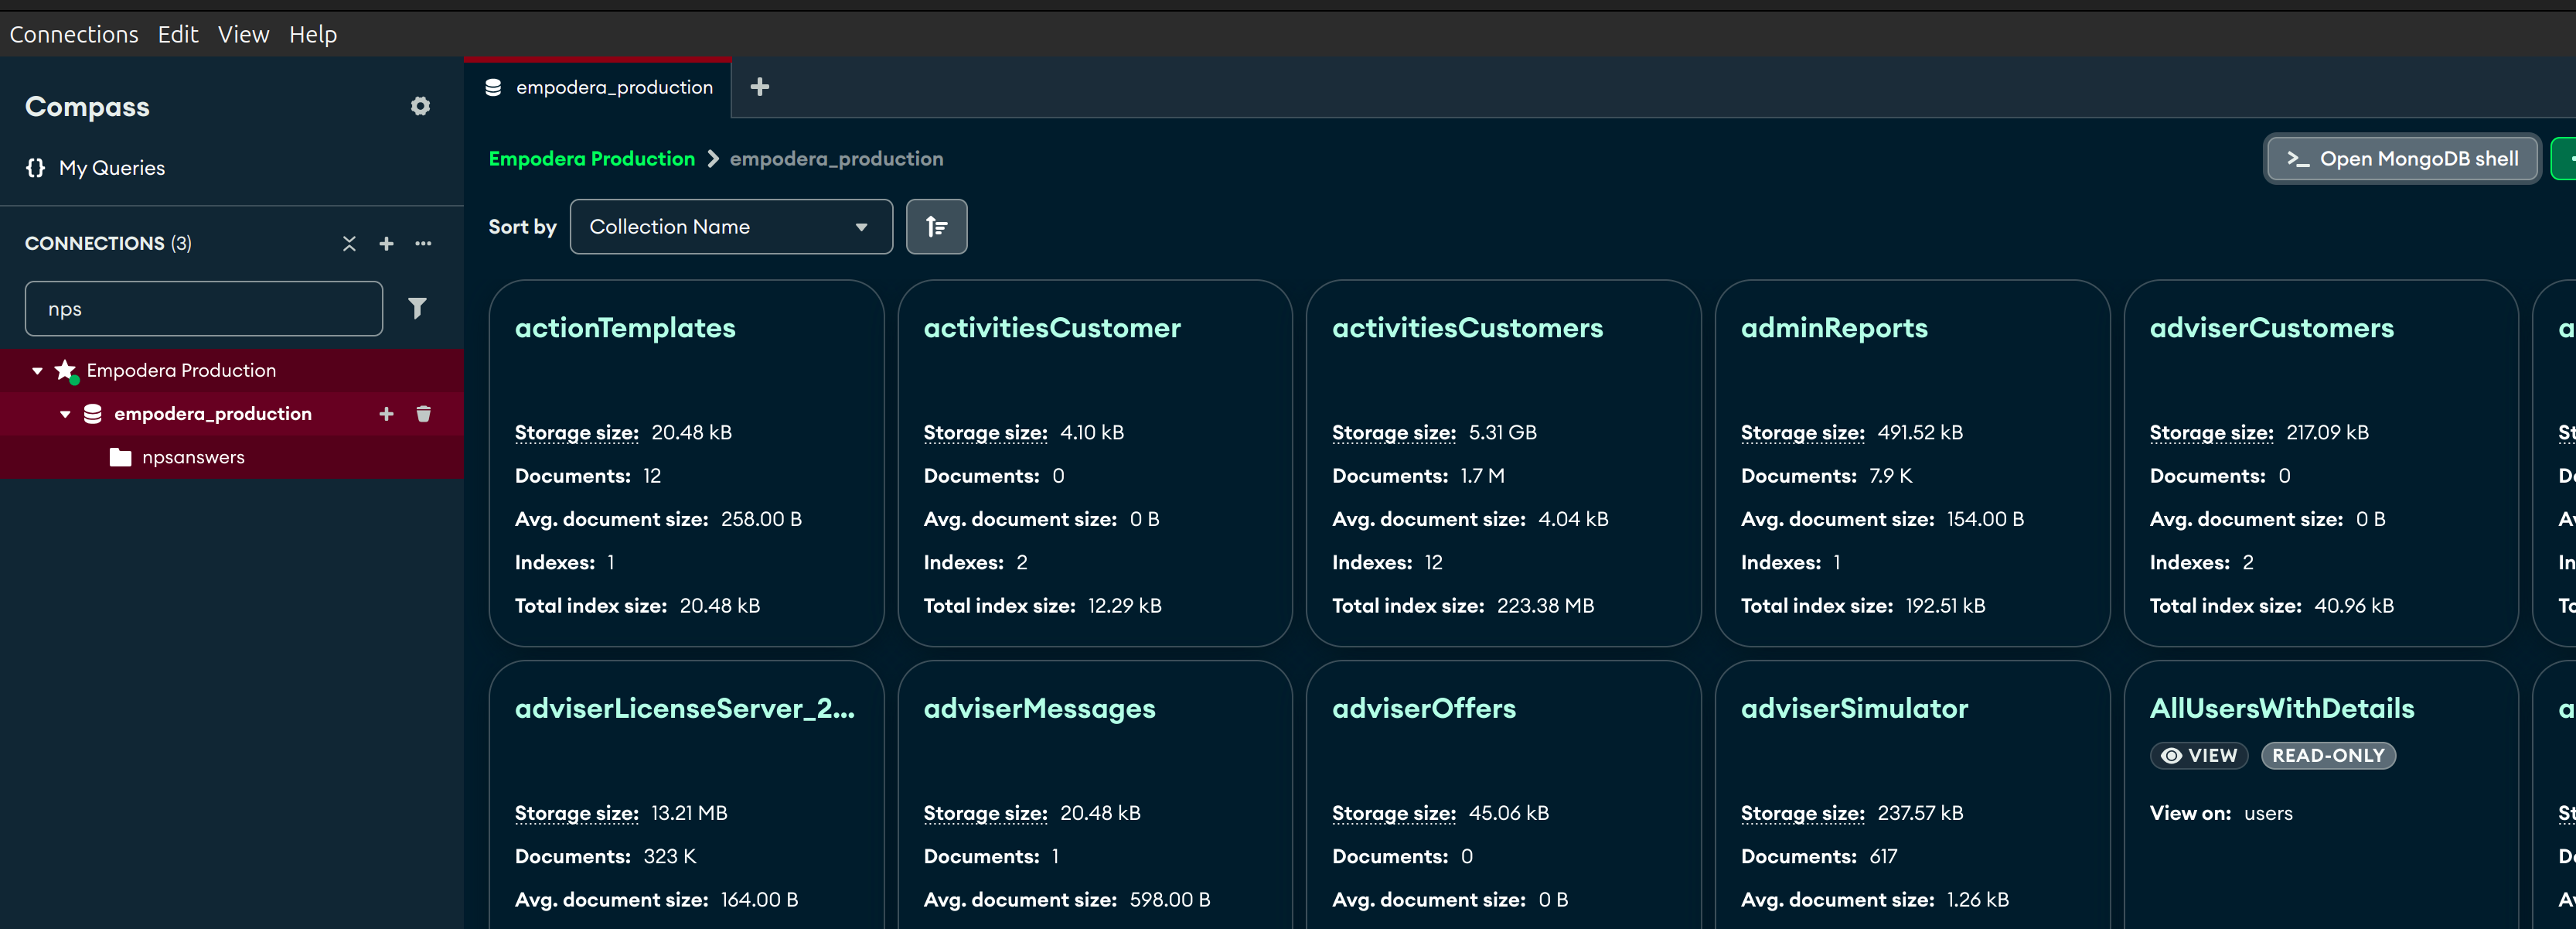
Task: Click the My Queries braces icon
Action: coord(36,168)
